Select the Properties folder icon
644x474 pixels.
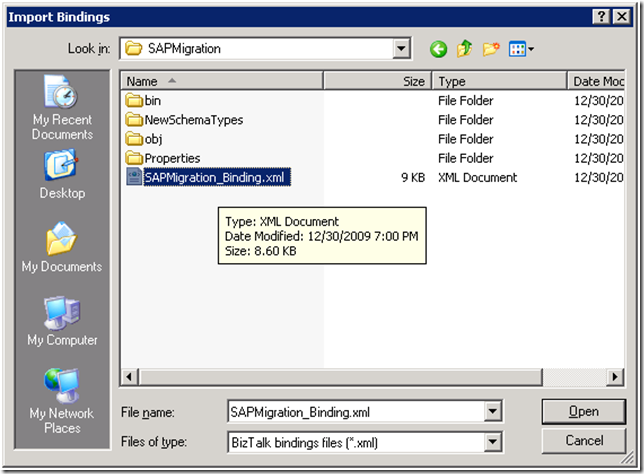click(133, 158)
